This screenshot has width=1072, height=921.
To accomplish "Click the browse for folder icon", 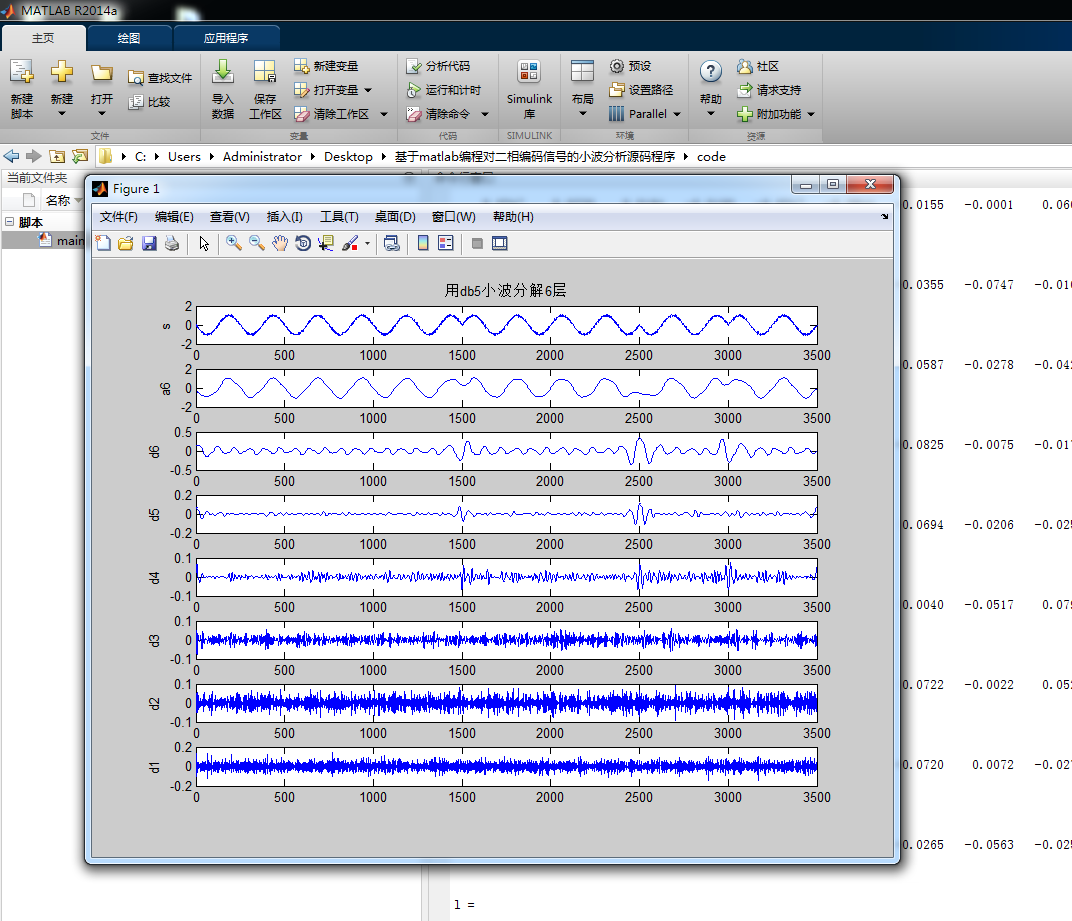I will point(80,156).
